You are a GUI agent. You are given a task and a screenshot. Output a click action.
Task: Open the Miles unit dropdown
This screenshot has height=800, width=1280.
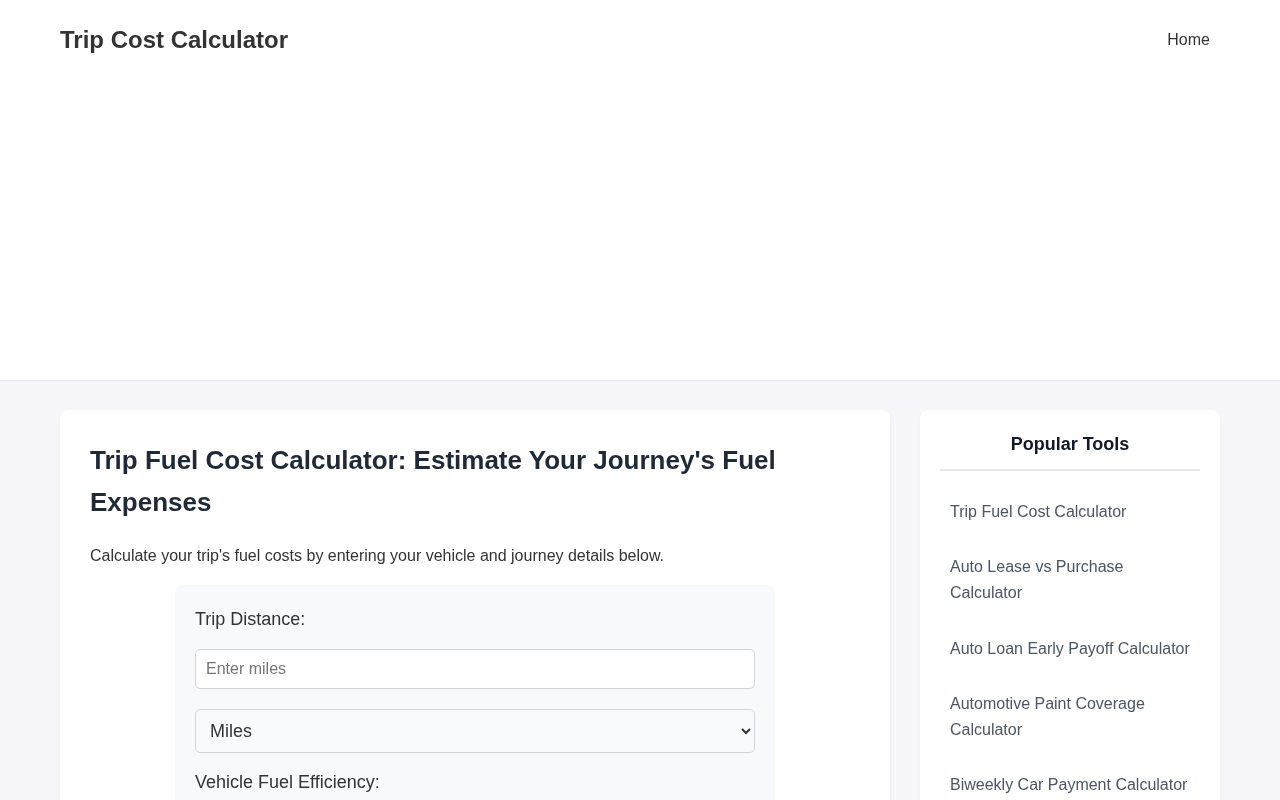475,731
